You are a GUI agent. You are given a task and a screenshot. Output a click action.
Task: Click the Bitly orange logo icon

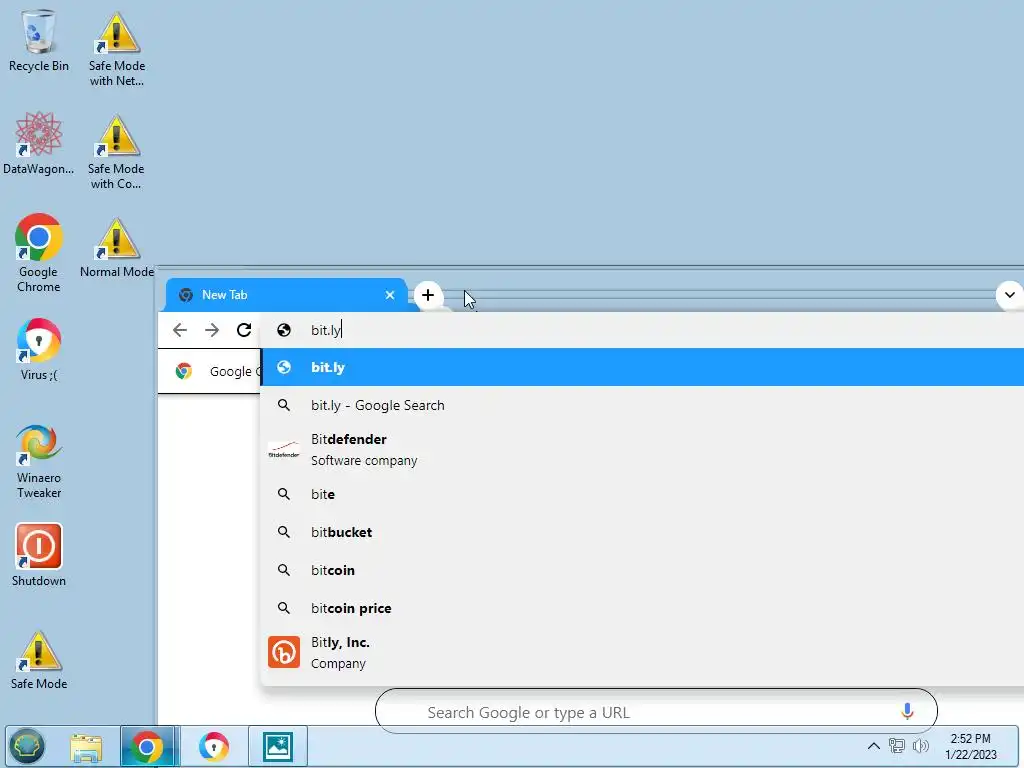(x=284, y=652)
